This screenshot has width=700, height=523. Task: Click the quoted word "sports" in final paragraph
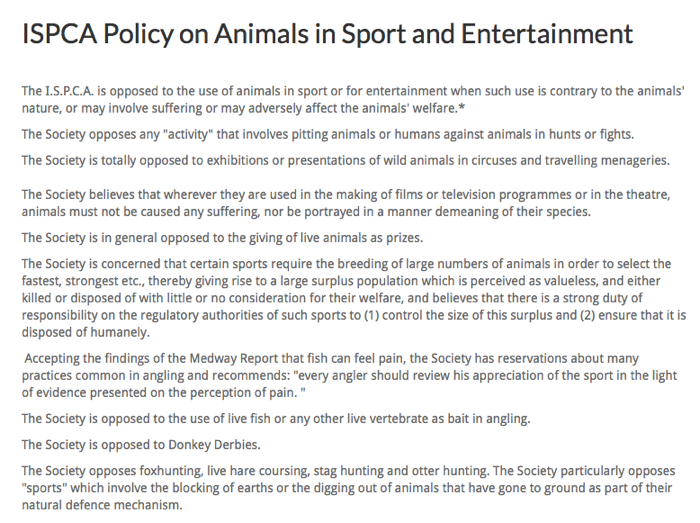click(44, 488)
